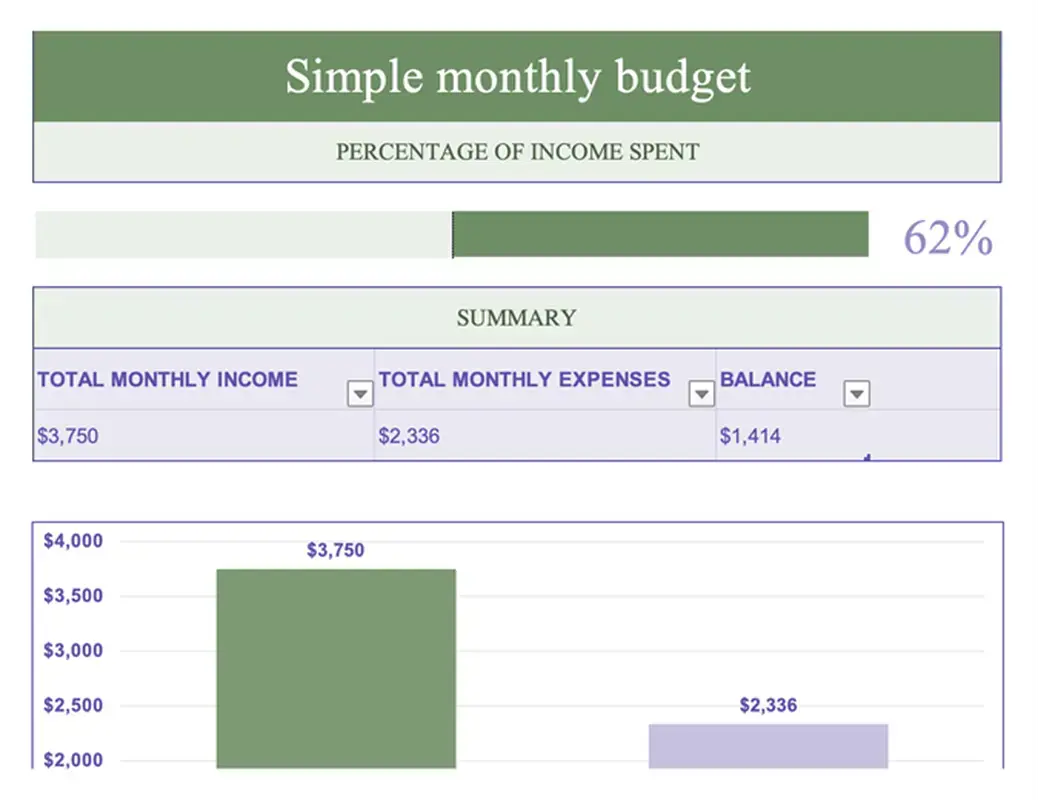Click the green portion of the progress bar
Image resolution: width=1038 pixels, height=800 pixels.
[660, 234]
